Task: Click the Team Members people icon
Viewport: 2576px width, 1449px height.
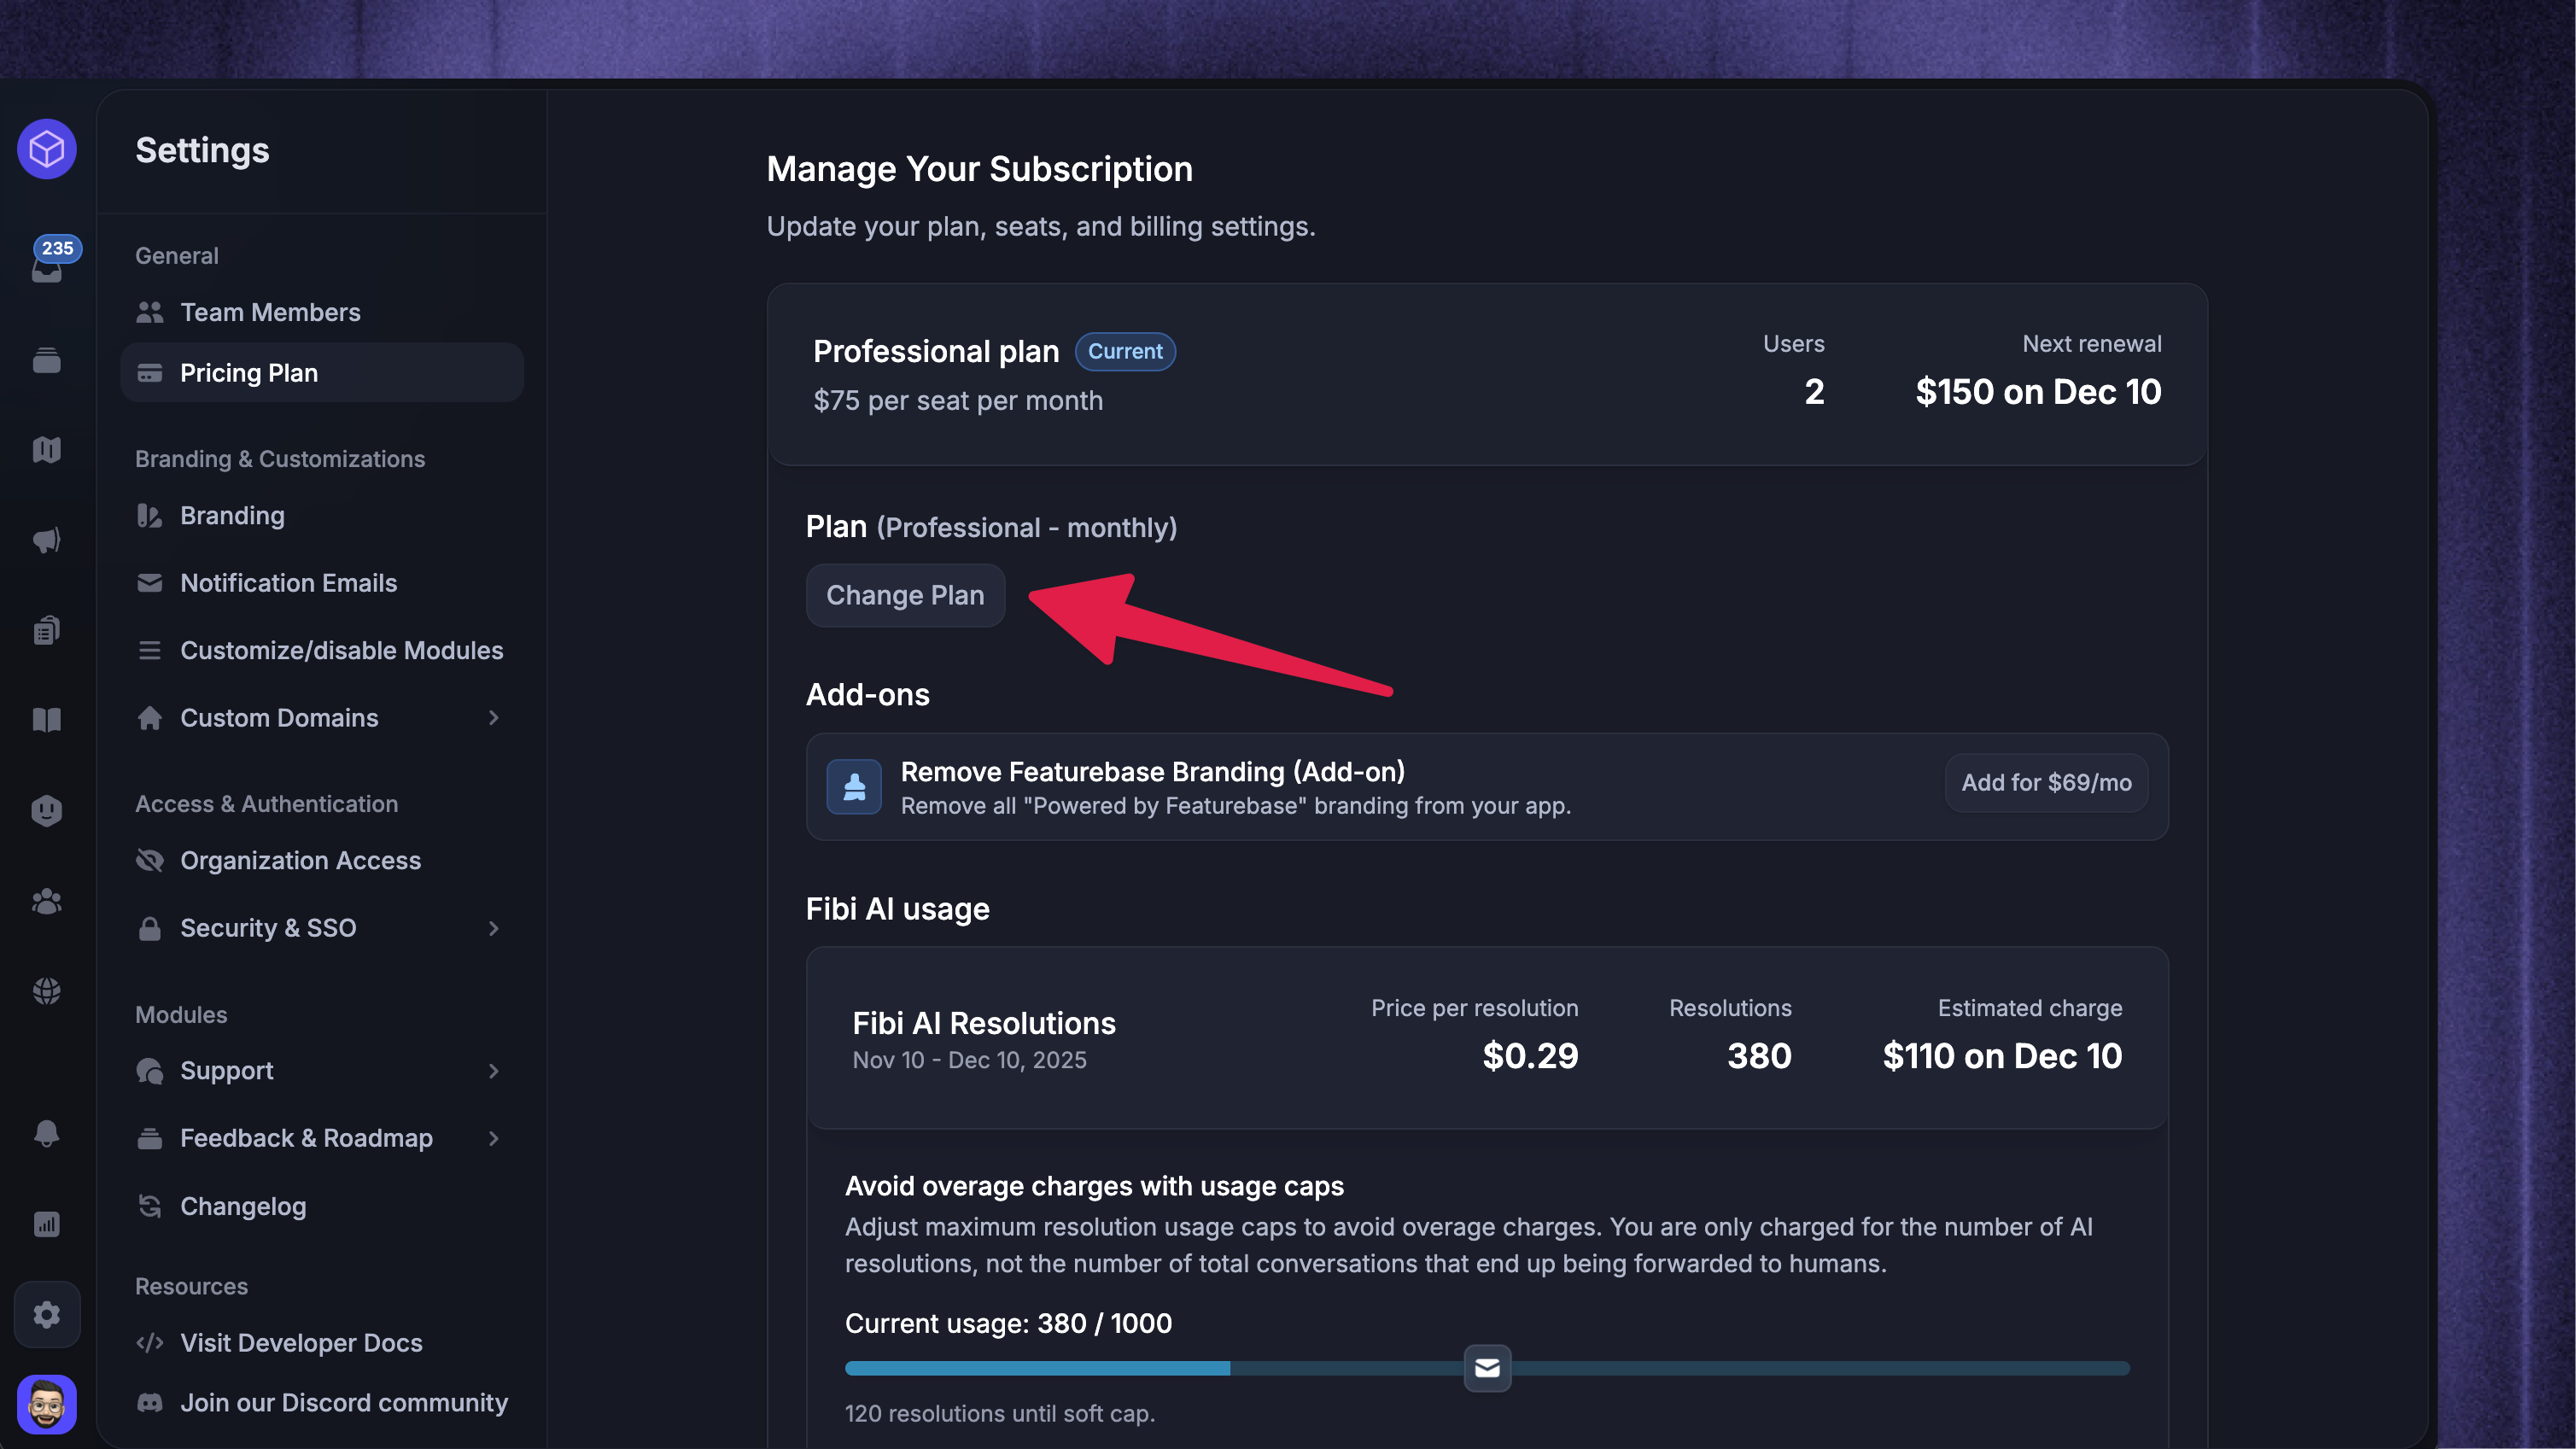Action: pos(149,312)
